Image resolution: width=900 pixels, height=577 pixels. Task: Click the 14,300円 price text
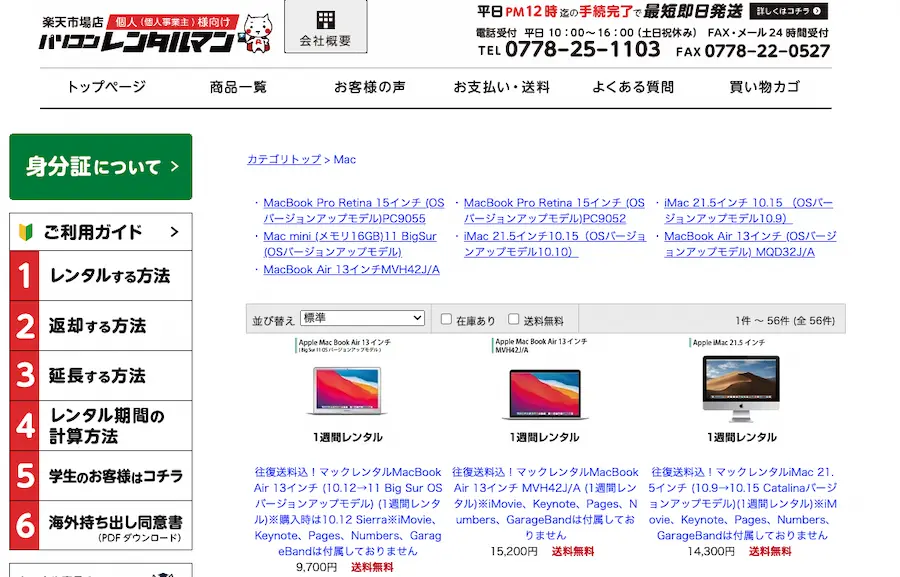[x=711, y=551]
